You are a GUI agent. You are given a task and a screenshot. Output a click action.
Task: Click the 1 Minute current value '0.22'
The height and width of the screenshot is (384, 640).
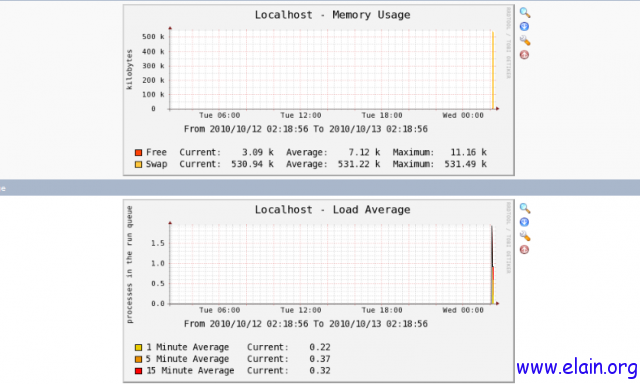coord(320,347)
